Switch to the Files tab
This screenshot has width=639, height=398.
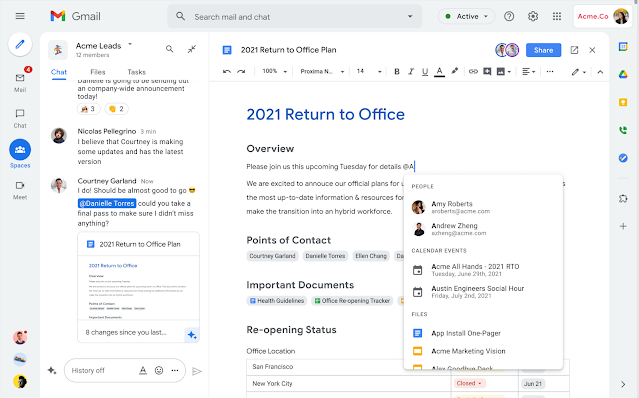point(97,72)
